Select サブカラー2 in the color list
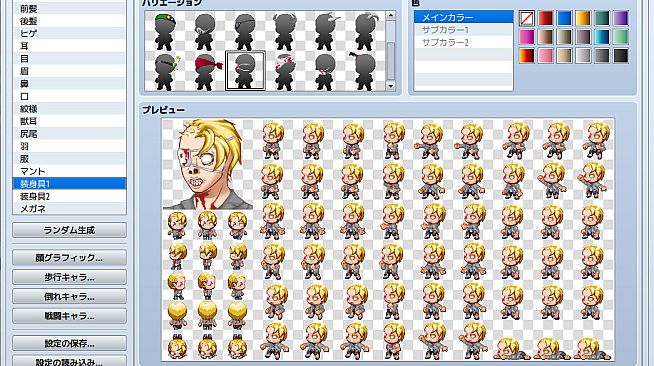The image size is (654, 366). point(463,42)
